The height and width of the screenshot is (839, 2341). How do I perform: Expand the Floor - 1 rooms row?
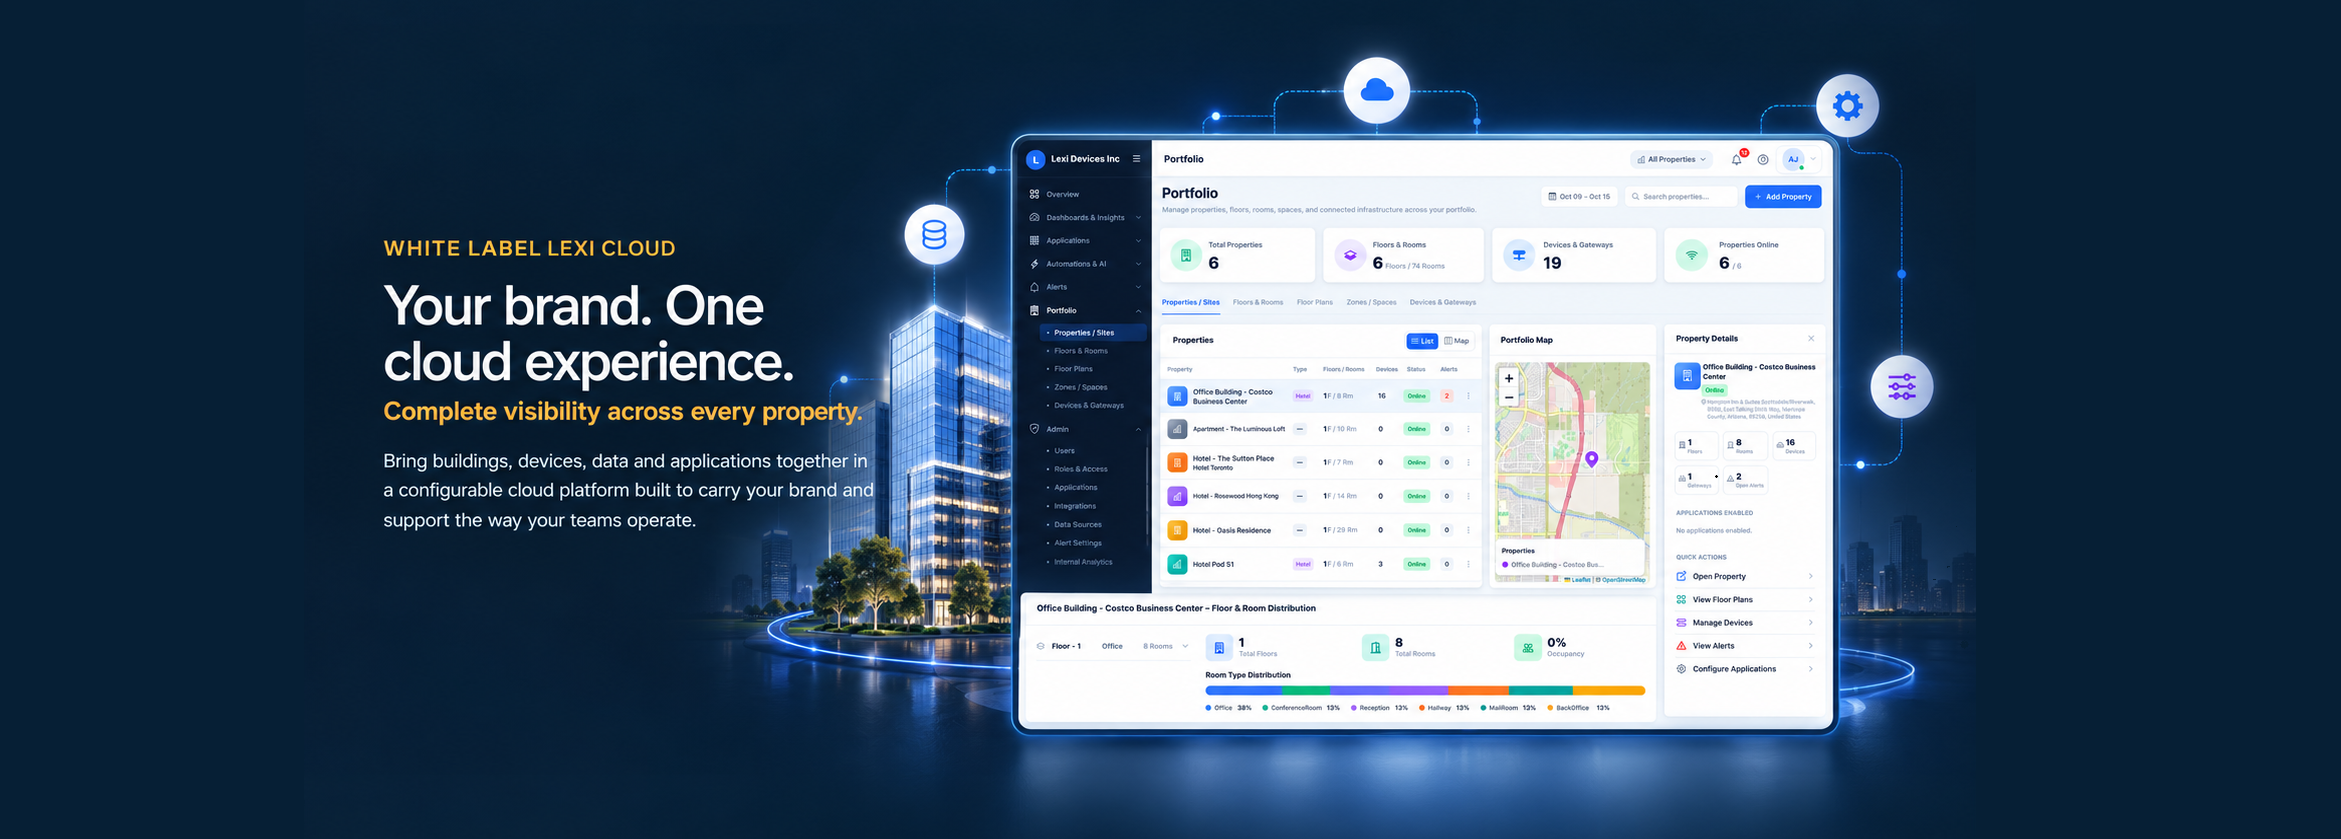pyautogui.click(x=1112, y=646)
